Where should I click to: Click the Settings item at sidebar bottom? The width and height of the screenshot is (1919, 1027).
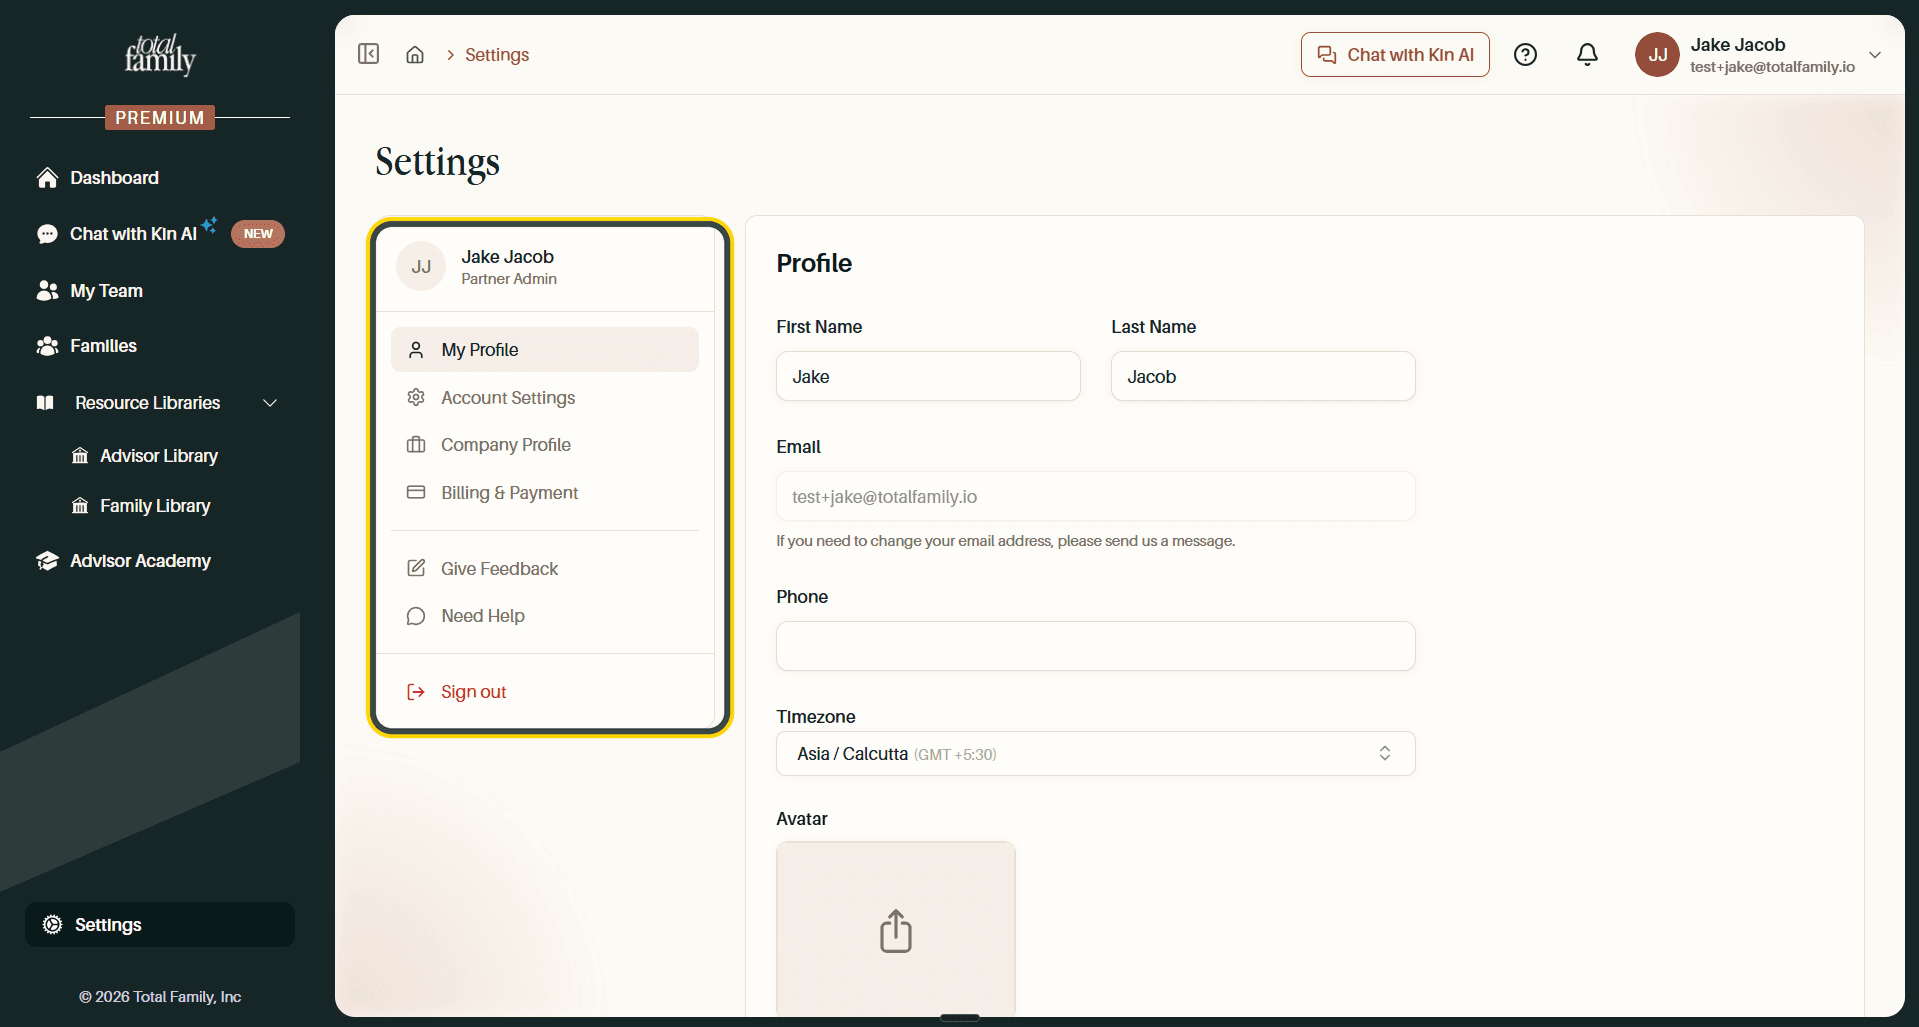[x=160, y=925]
